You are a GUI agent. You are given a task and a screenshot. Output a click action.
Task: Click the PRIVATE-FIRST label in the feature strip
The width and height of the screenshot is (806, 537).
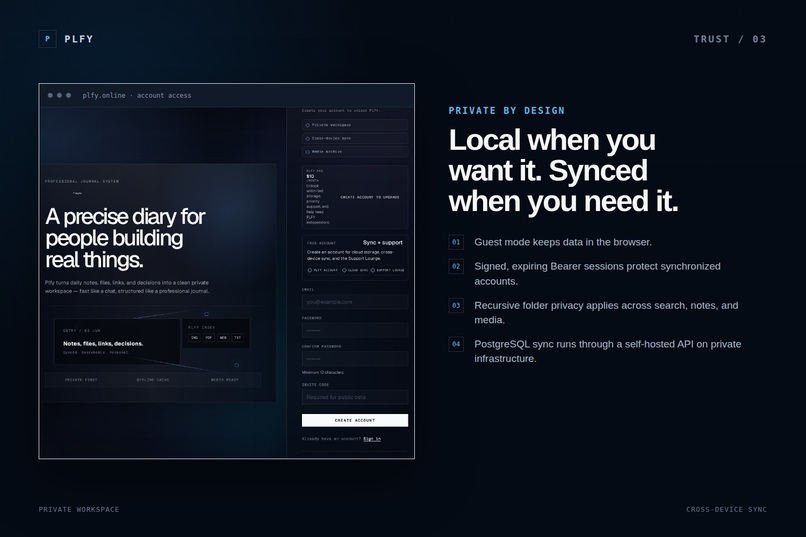coord(81,380)
